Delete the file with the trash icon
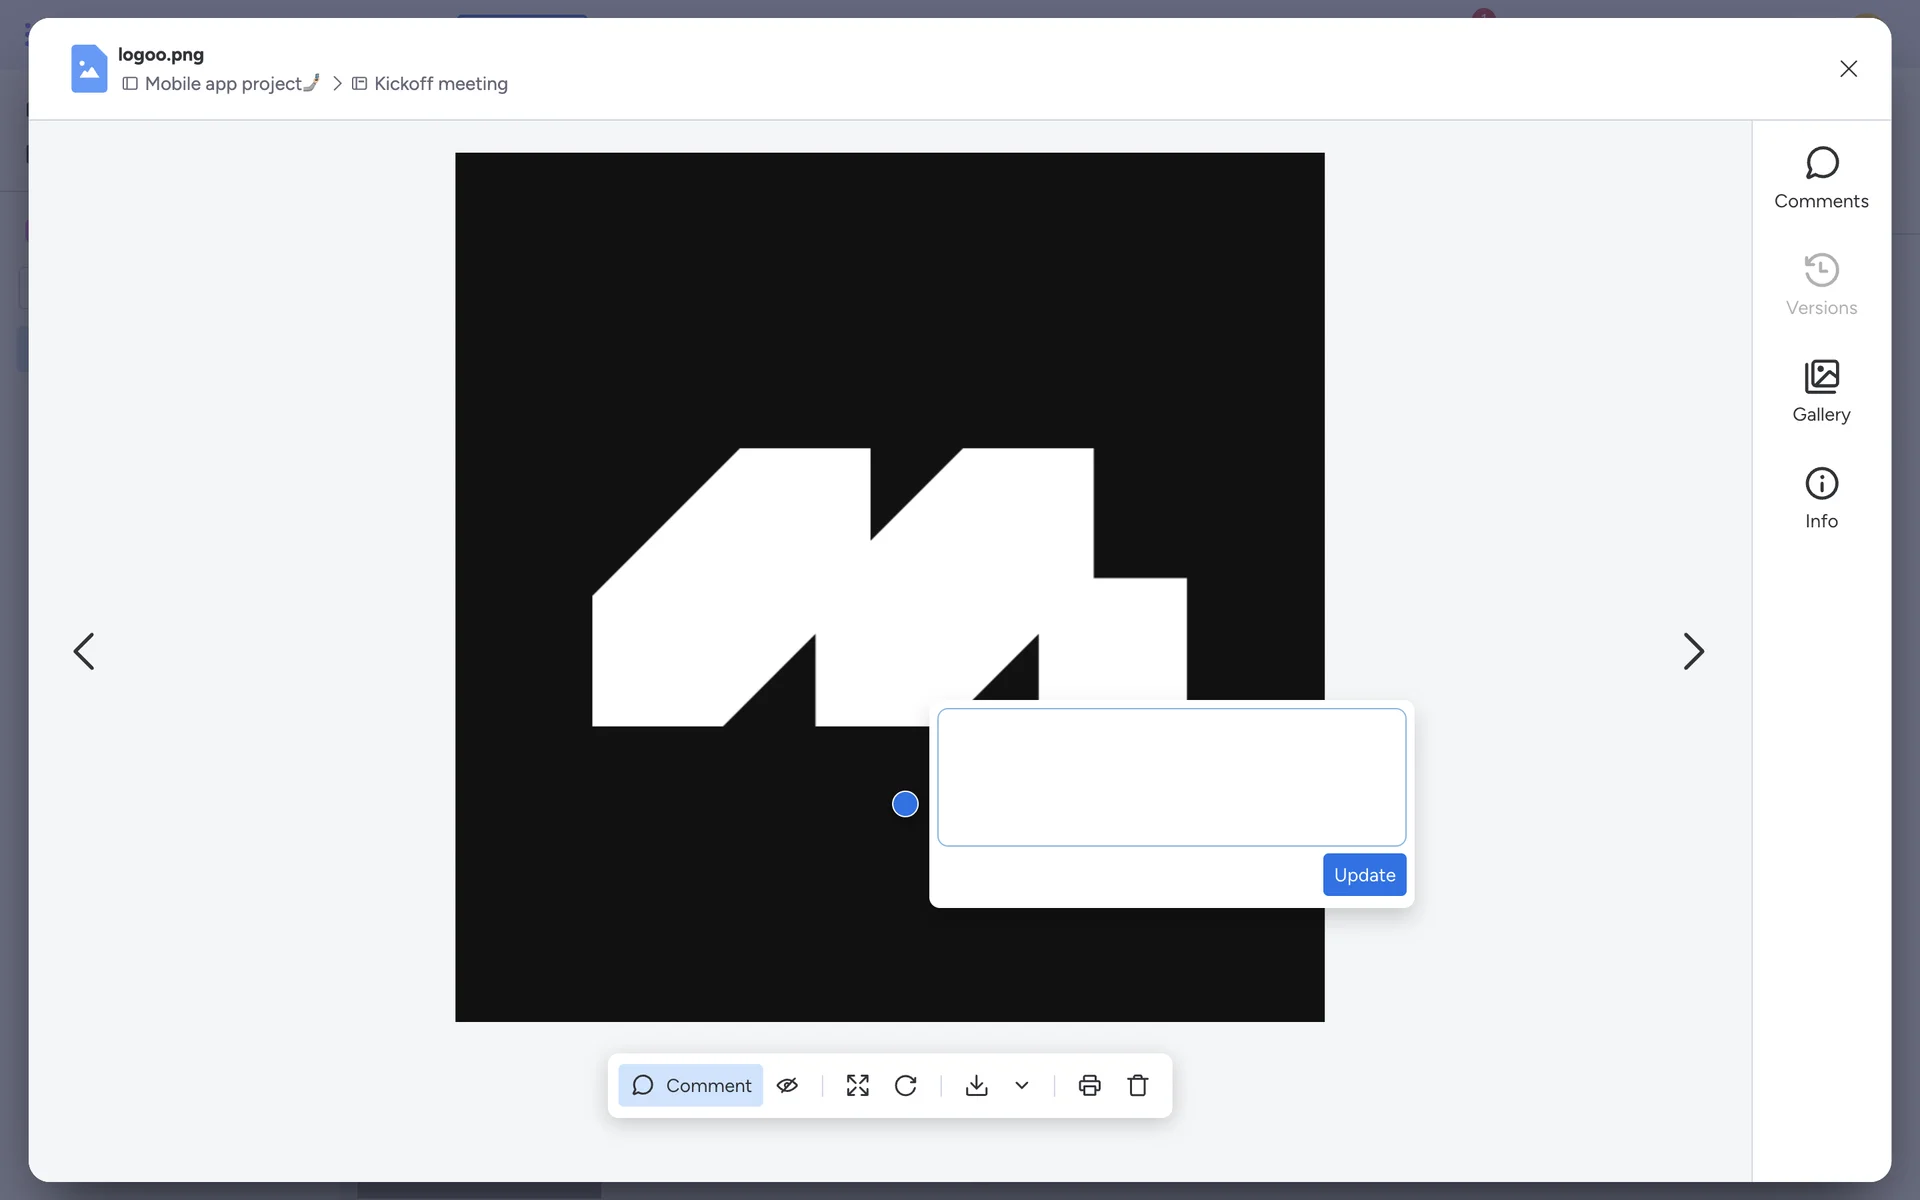This screenshot has height=1200, width=1920. pos(1138,1085)
